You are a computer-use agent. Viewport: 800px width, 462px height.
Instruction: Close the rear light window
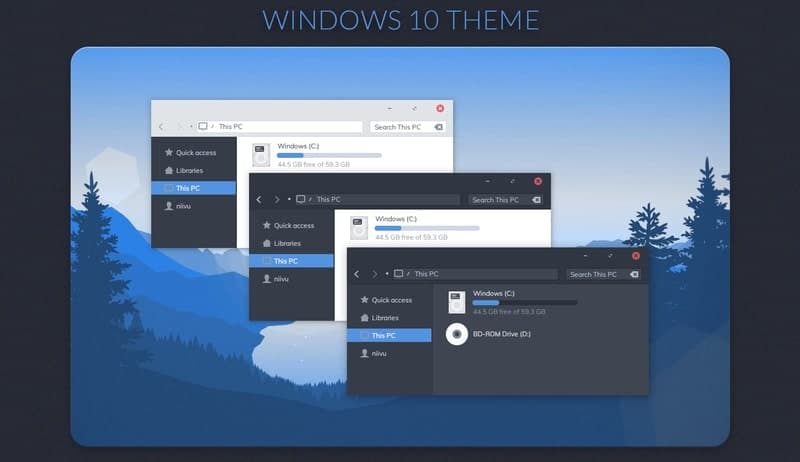(440, 108)
